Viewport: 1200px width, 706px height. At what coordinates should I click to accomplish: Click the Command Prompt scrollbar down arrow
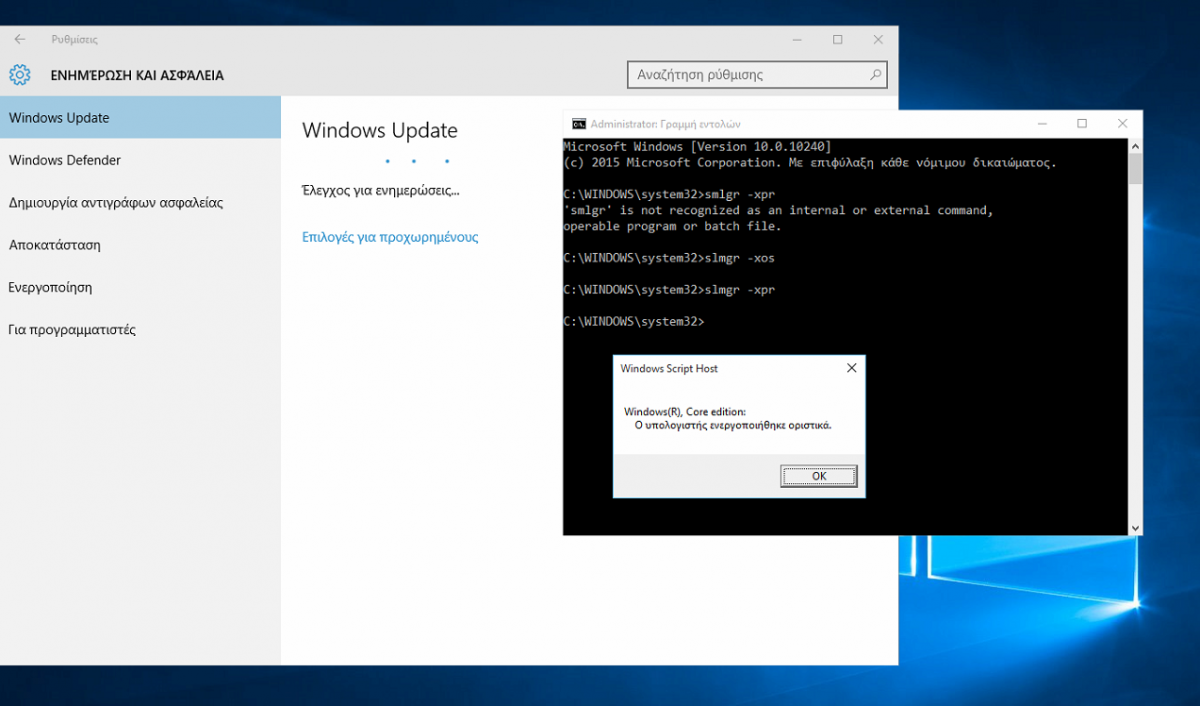point(1135,528)
